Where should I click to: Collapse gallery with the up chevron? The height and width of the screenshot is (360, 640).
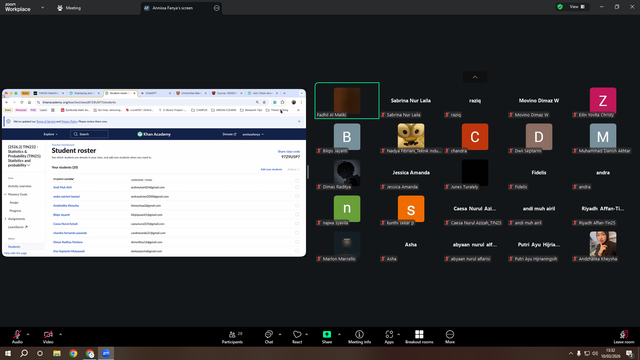tap(475, 77)
